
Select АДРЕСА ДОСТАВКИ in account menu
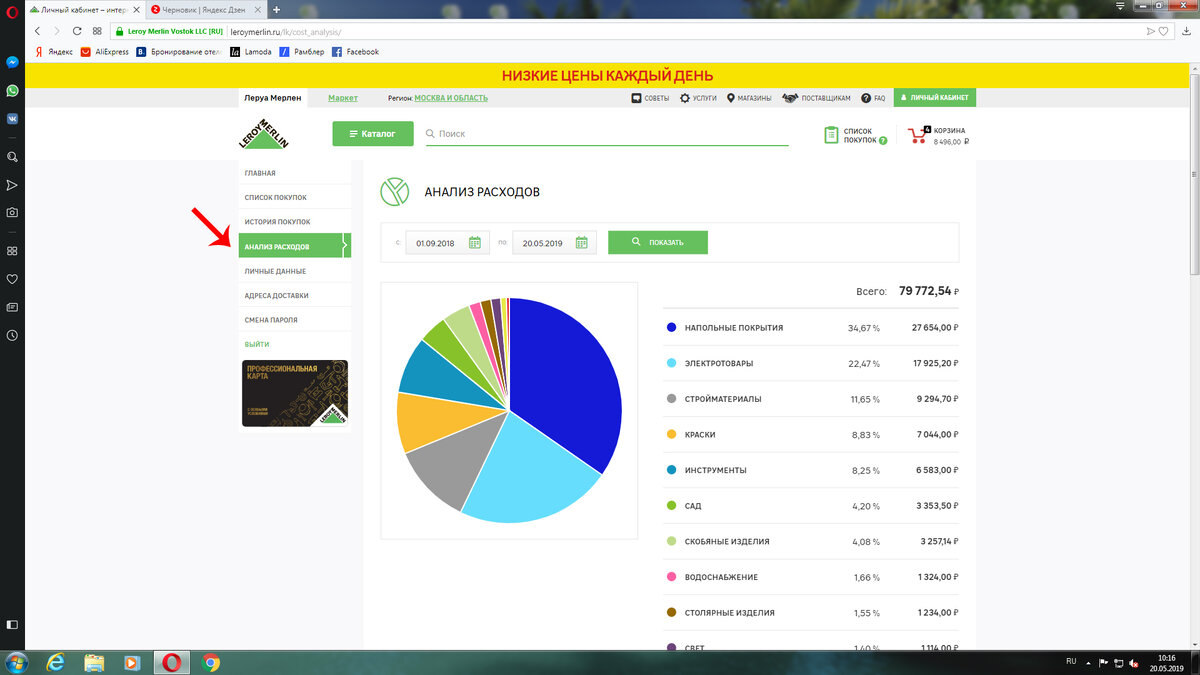pyautogui.click(x=295, y=295)
